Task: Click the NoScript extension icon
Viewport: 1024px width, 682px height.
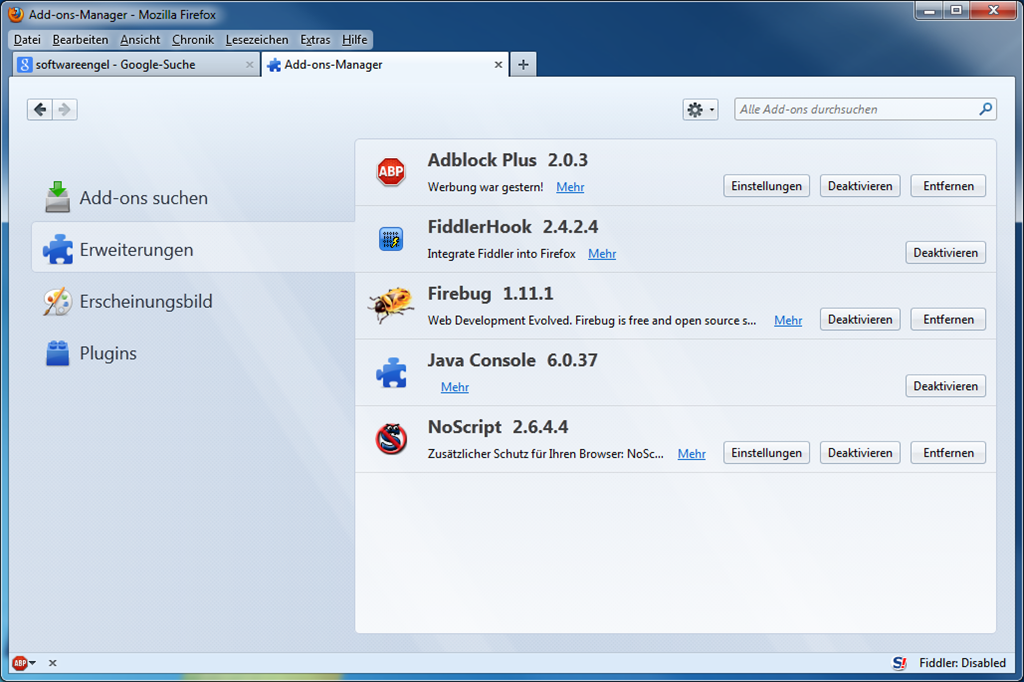Action: 391,438
